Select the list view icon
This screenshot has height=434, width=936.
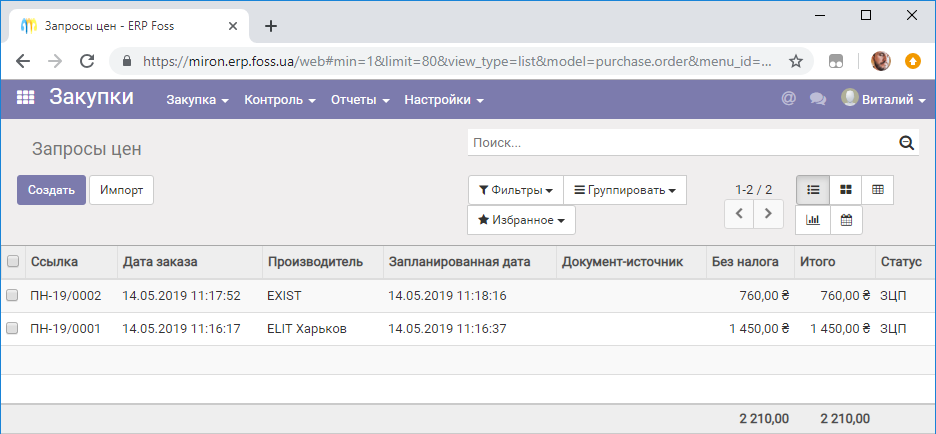click(812, 190)
